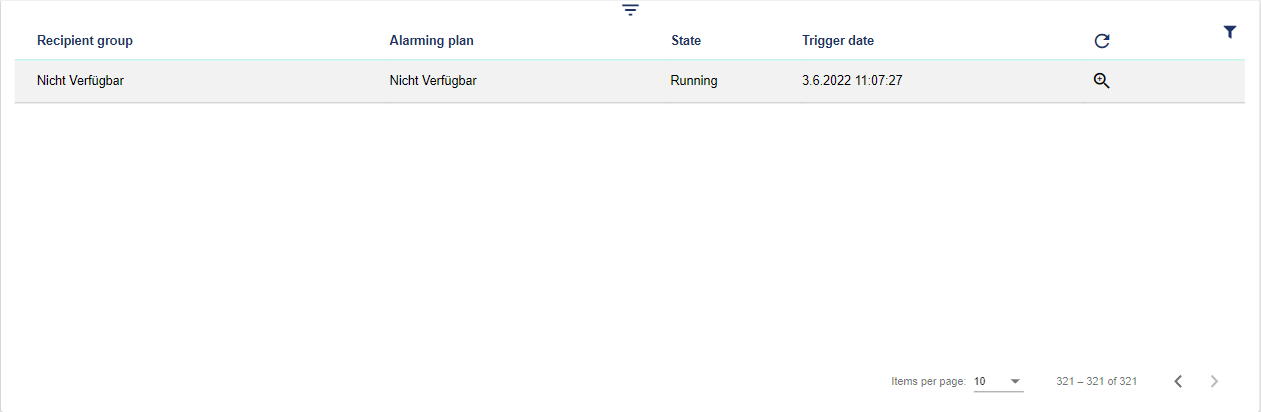
Task: Open the funnel filter in the top-right corner
Action: pos(1230,33)
